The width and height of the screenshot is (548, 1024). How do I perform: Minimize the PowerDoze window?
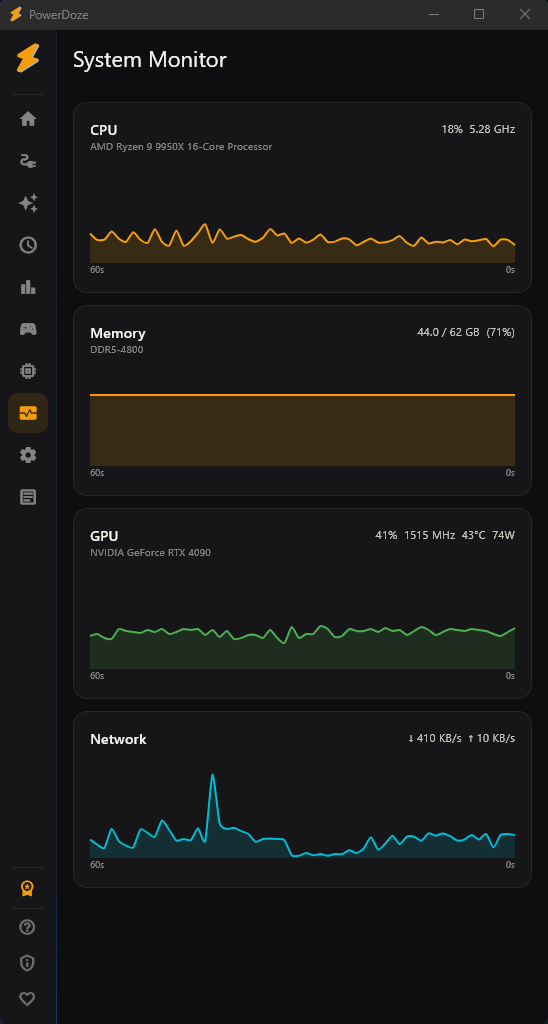coord(433,14)
